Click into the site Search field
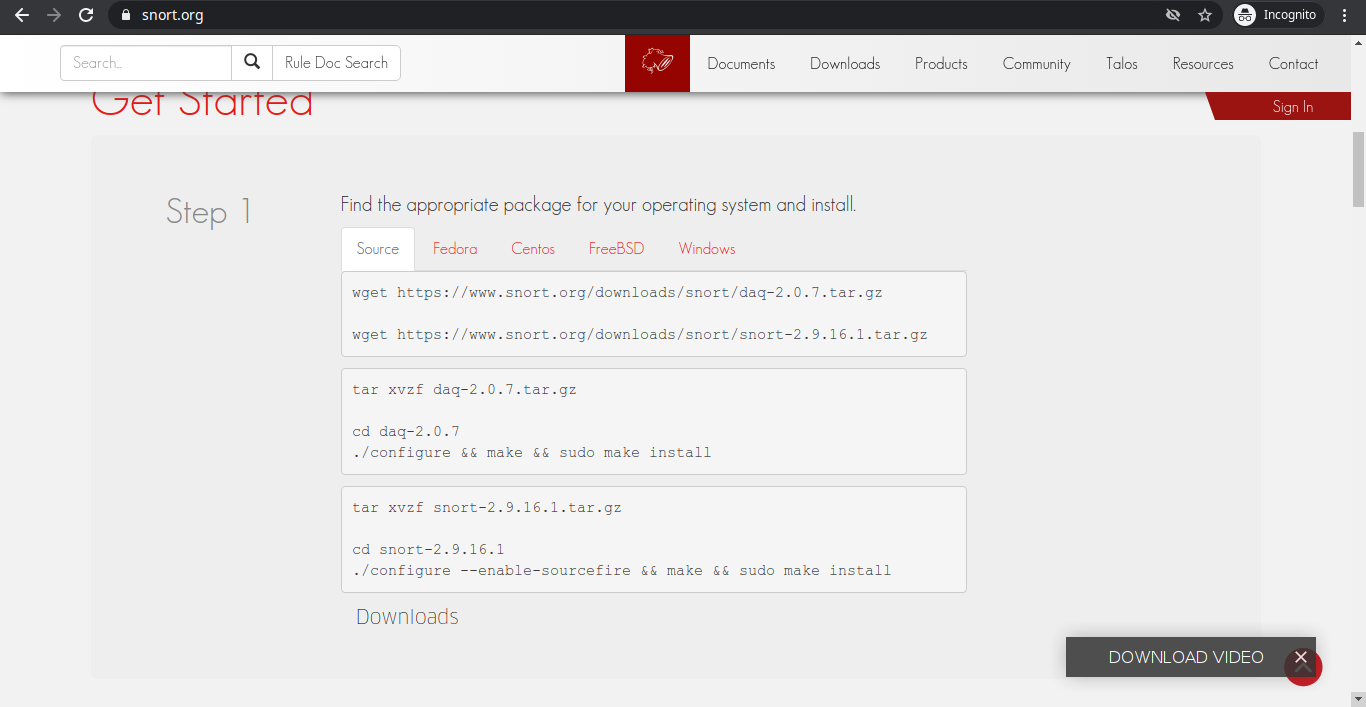1366x707 pixels. click(x=146, y=63)
